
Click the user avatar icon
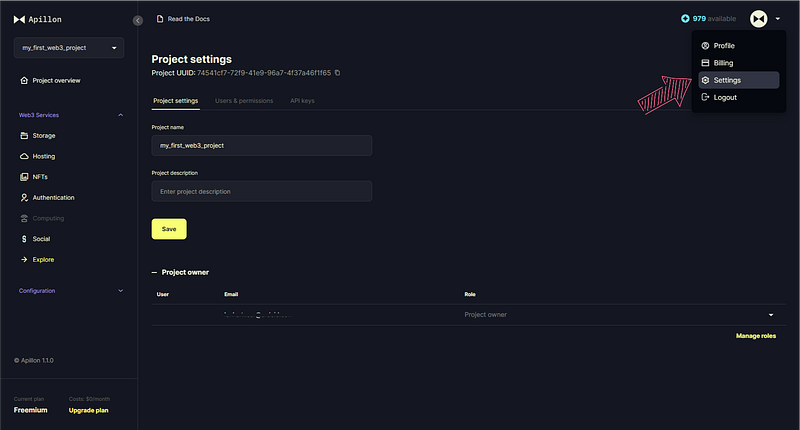tap(759, 19)
